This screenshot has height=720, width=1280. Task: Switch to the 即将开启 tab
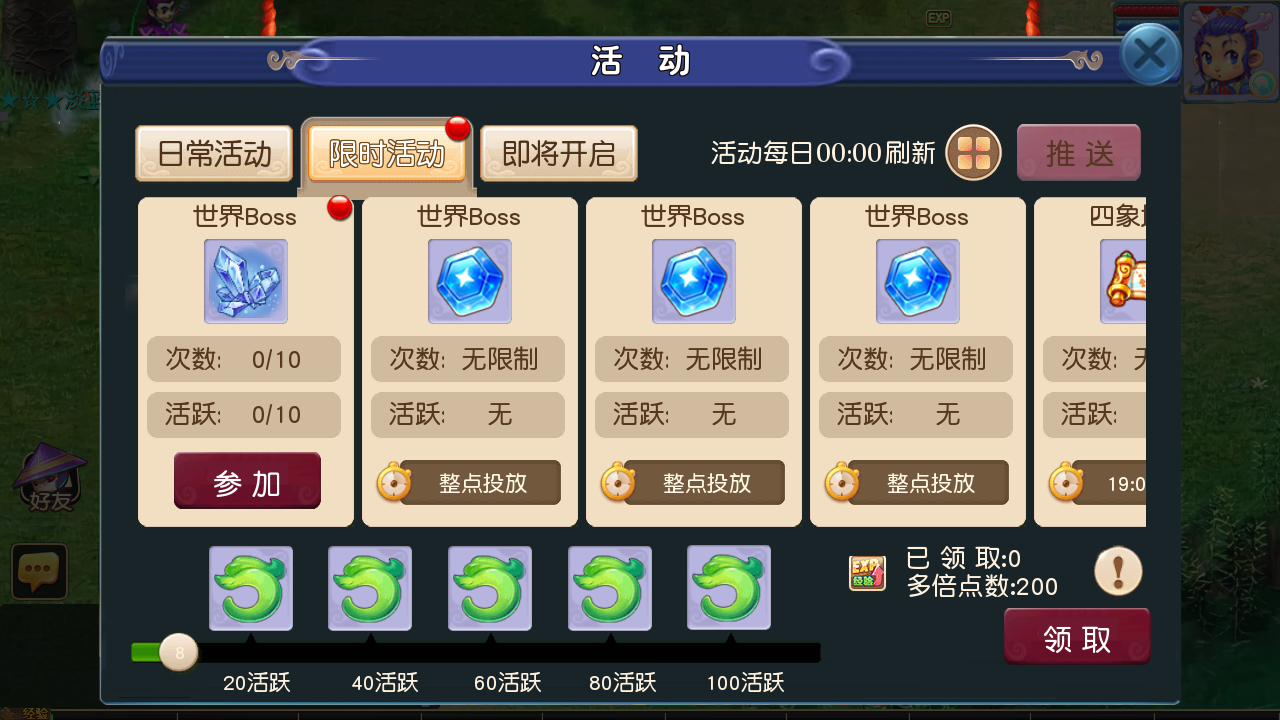(x=559, y=153)
